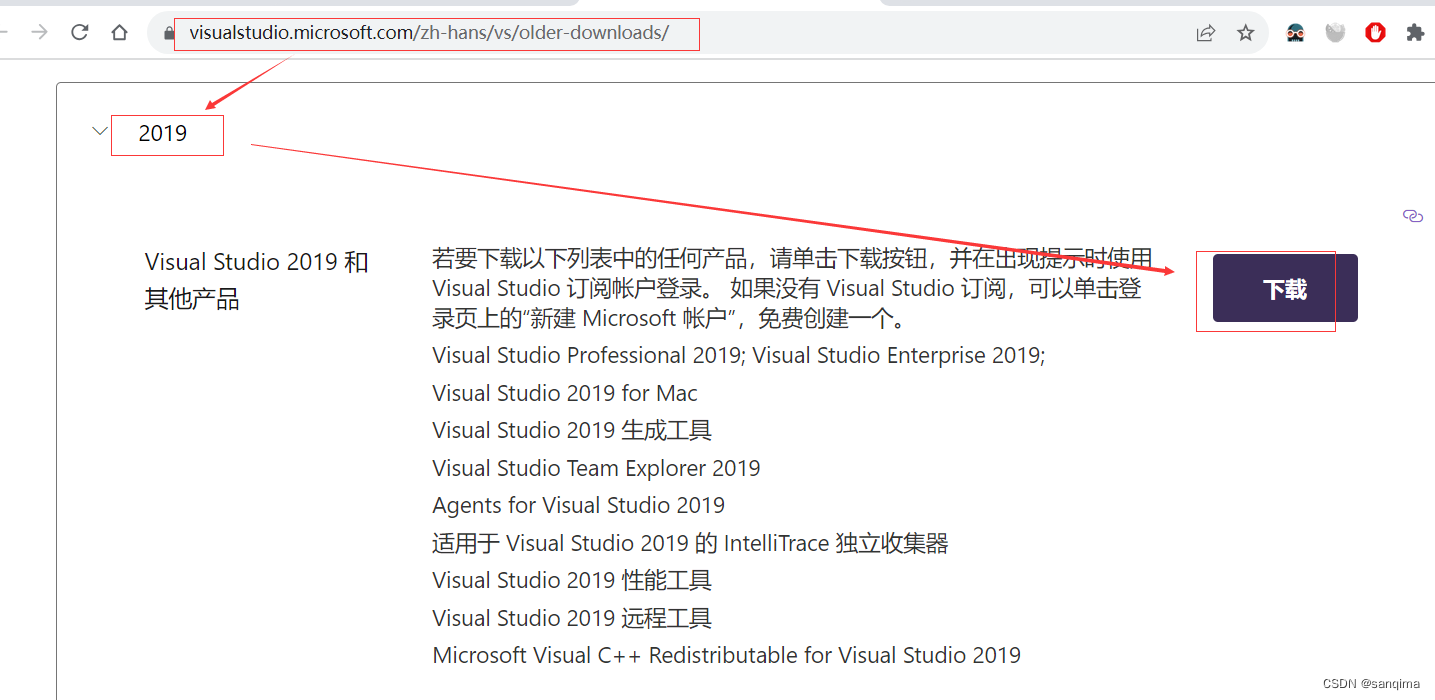Select the 'Visual Studio 2019 远程工具' line
Image resolution: width=1435 pixels, height=700 pixels.
572,618
